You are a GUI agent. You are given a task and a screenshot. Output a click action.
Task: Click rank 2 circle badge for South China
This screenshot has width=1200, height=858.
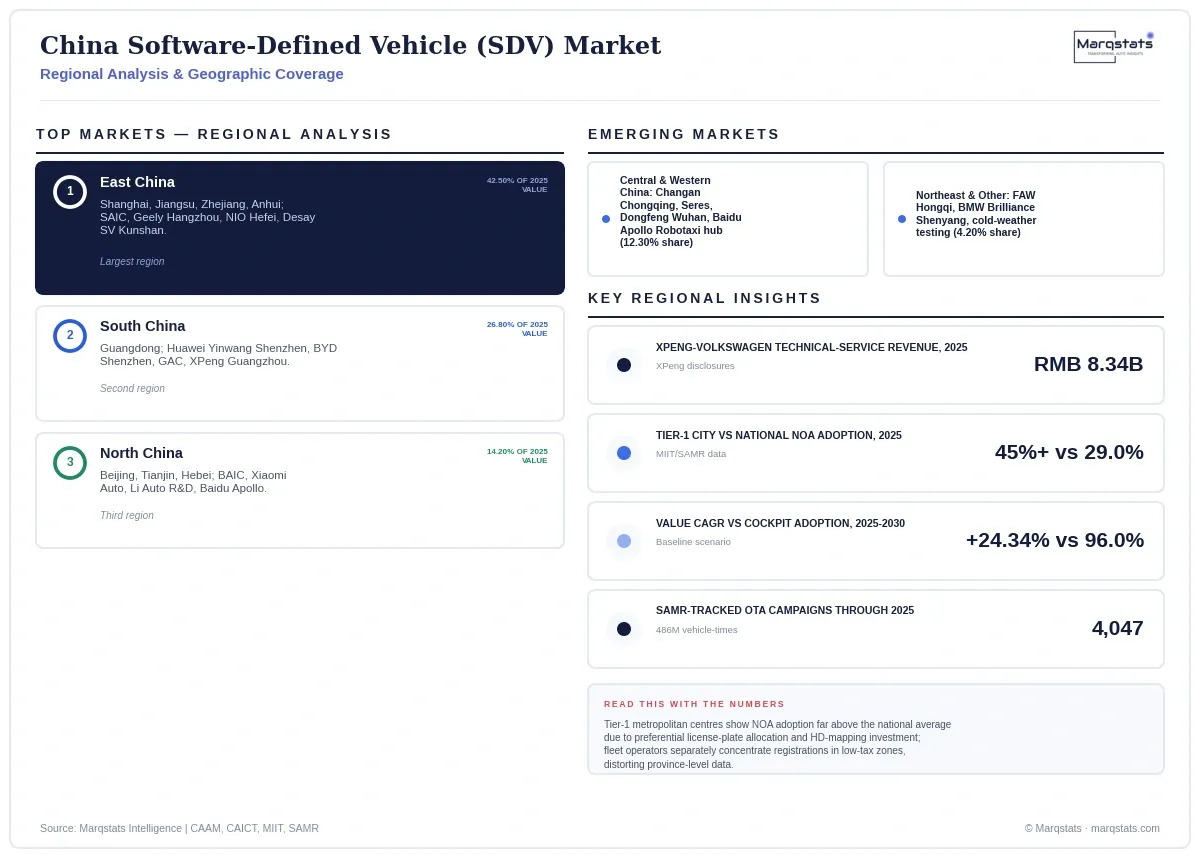pos(70,336)
